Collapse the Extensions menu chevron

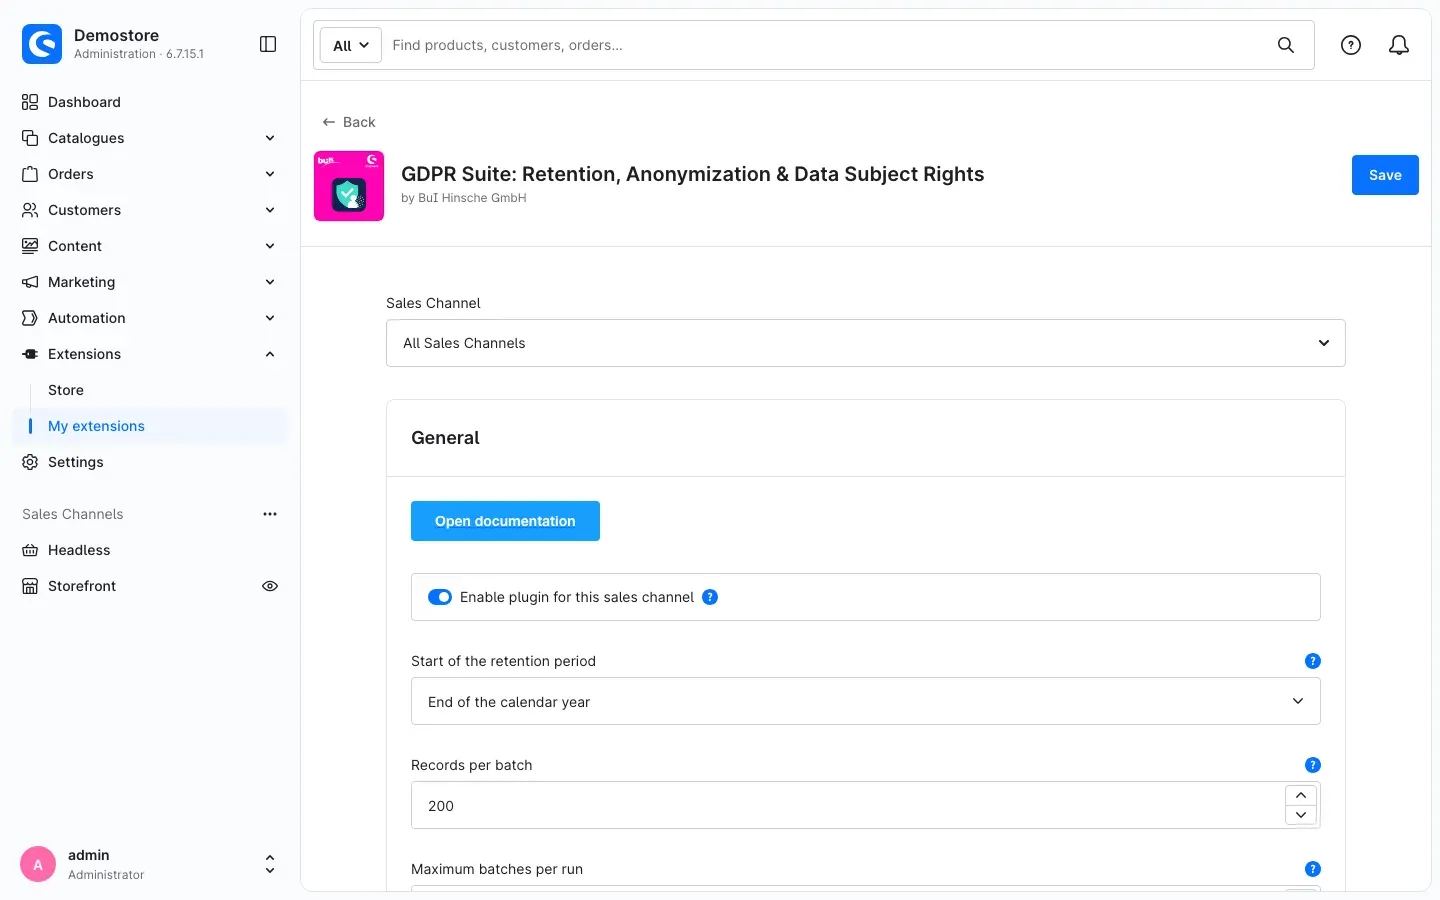(270, 354)
